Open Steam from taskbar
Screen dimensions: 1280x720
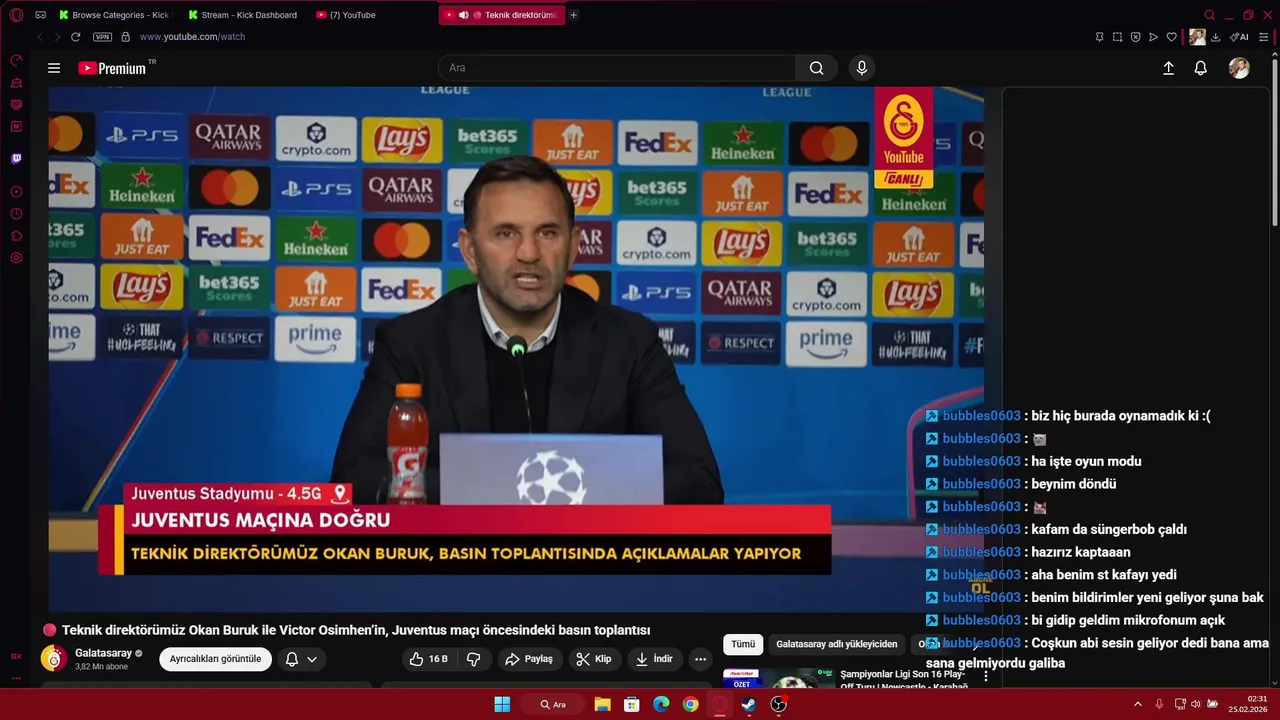pyautogui.click(x=749, y=704)
